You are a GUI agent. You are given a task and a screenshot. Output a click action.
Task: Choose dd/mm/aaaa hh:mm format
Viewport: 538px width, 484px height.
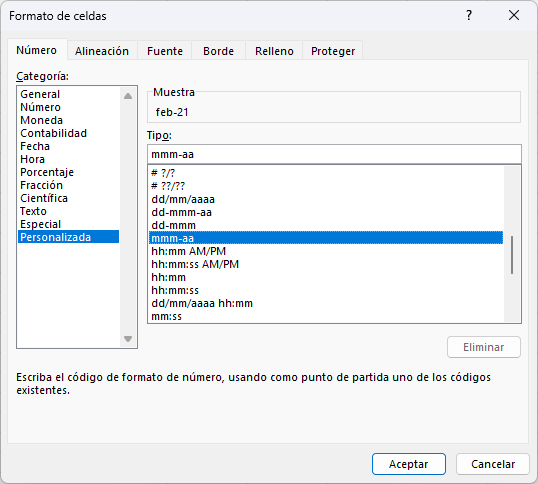(326, 304)
